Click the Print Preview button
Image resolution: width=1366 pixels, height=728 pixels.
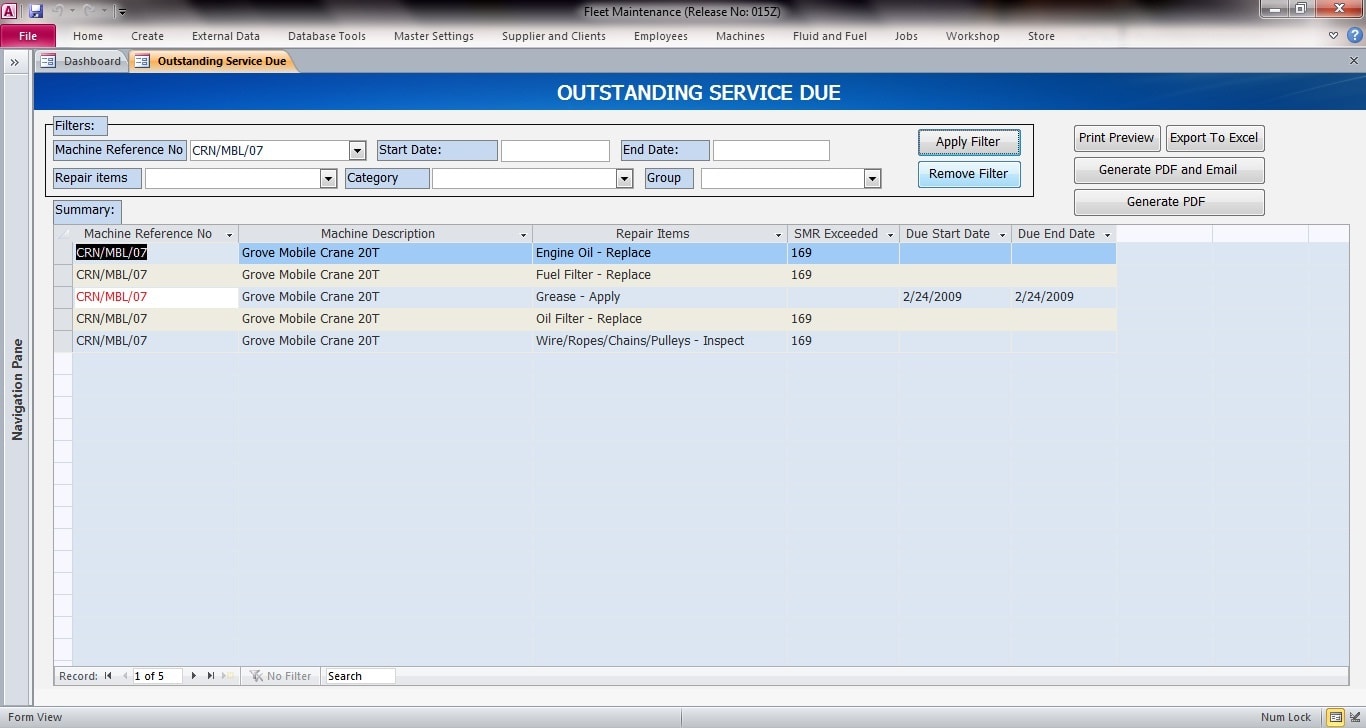pos(1117,138)
